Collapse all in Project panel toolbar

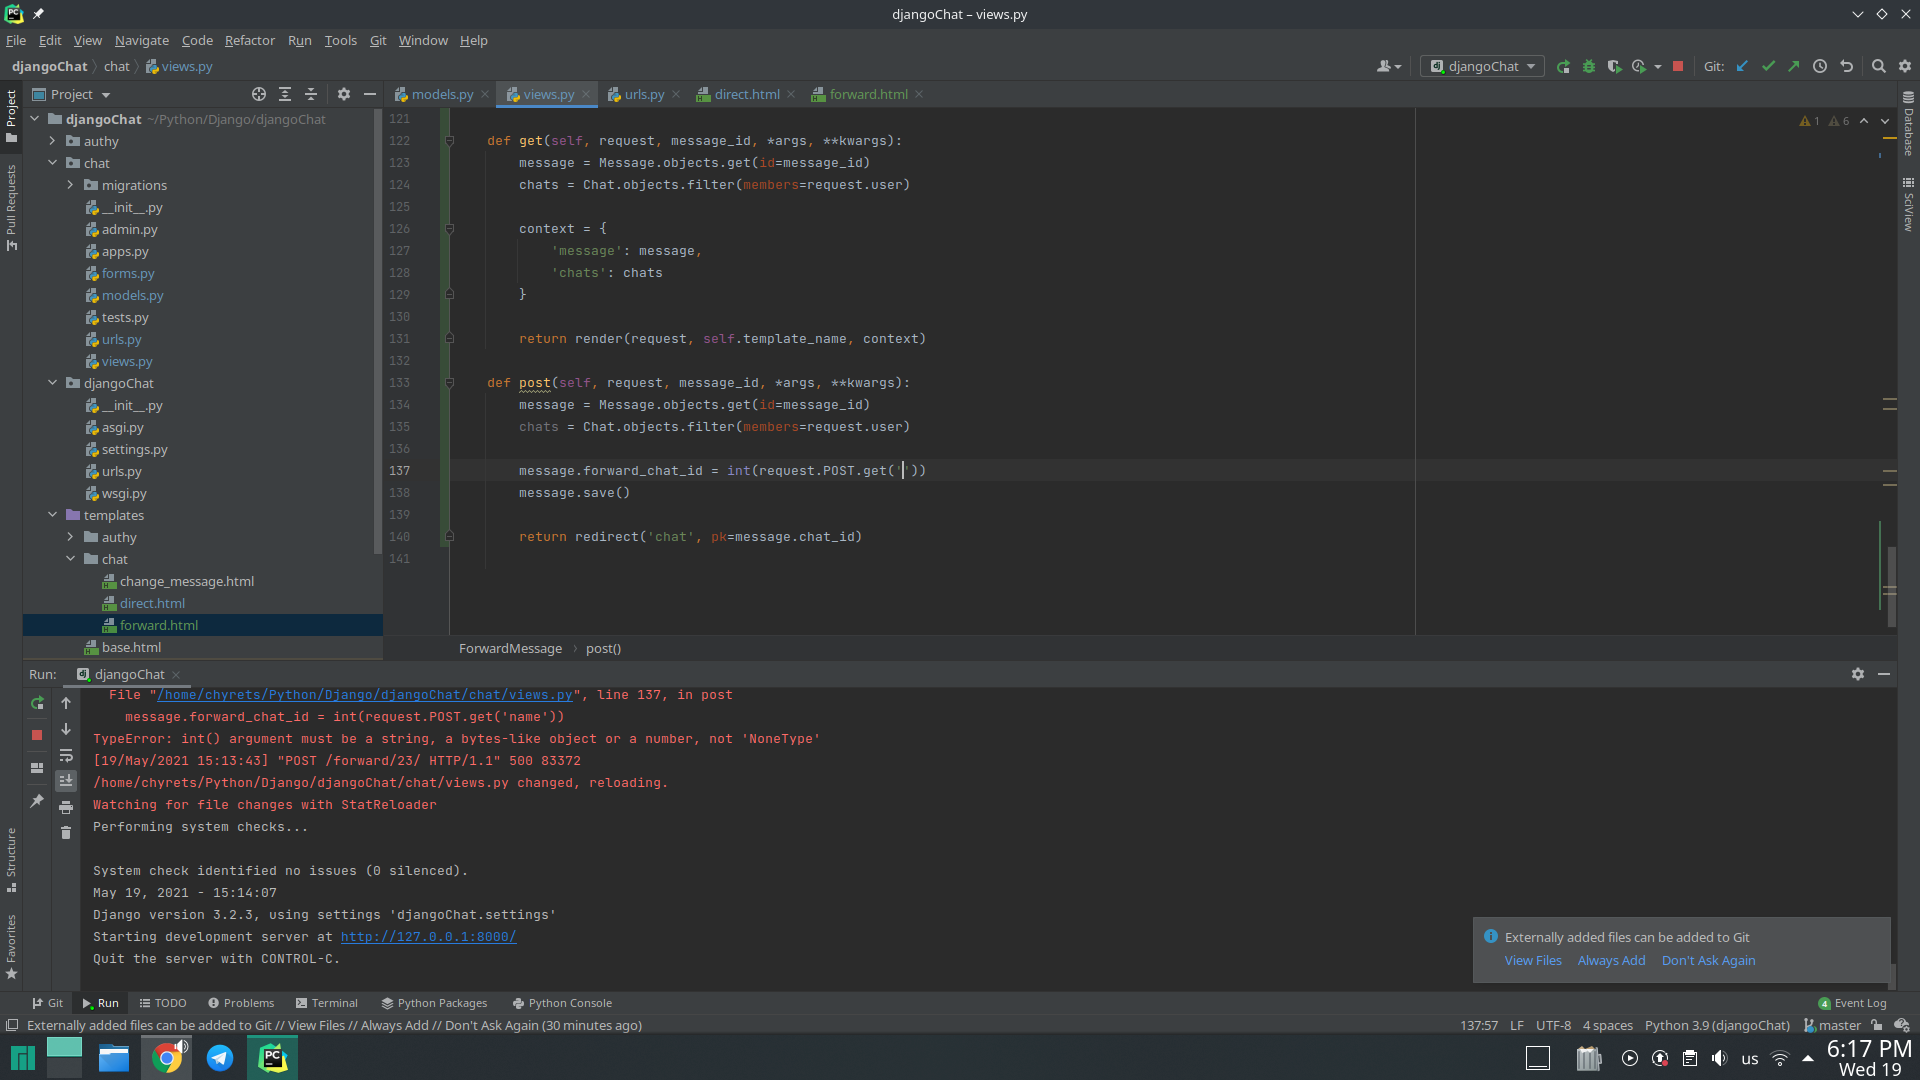311,94
